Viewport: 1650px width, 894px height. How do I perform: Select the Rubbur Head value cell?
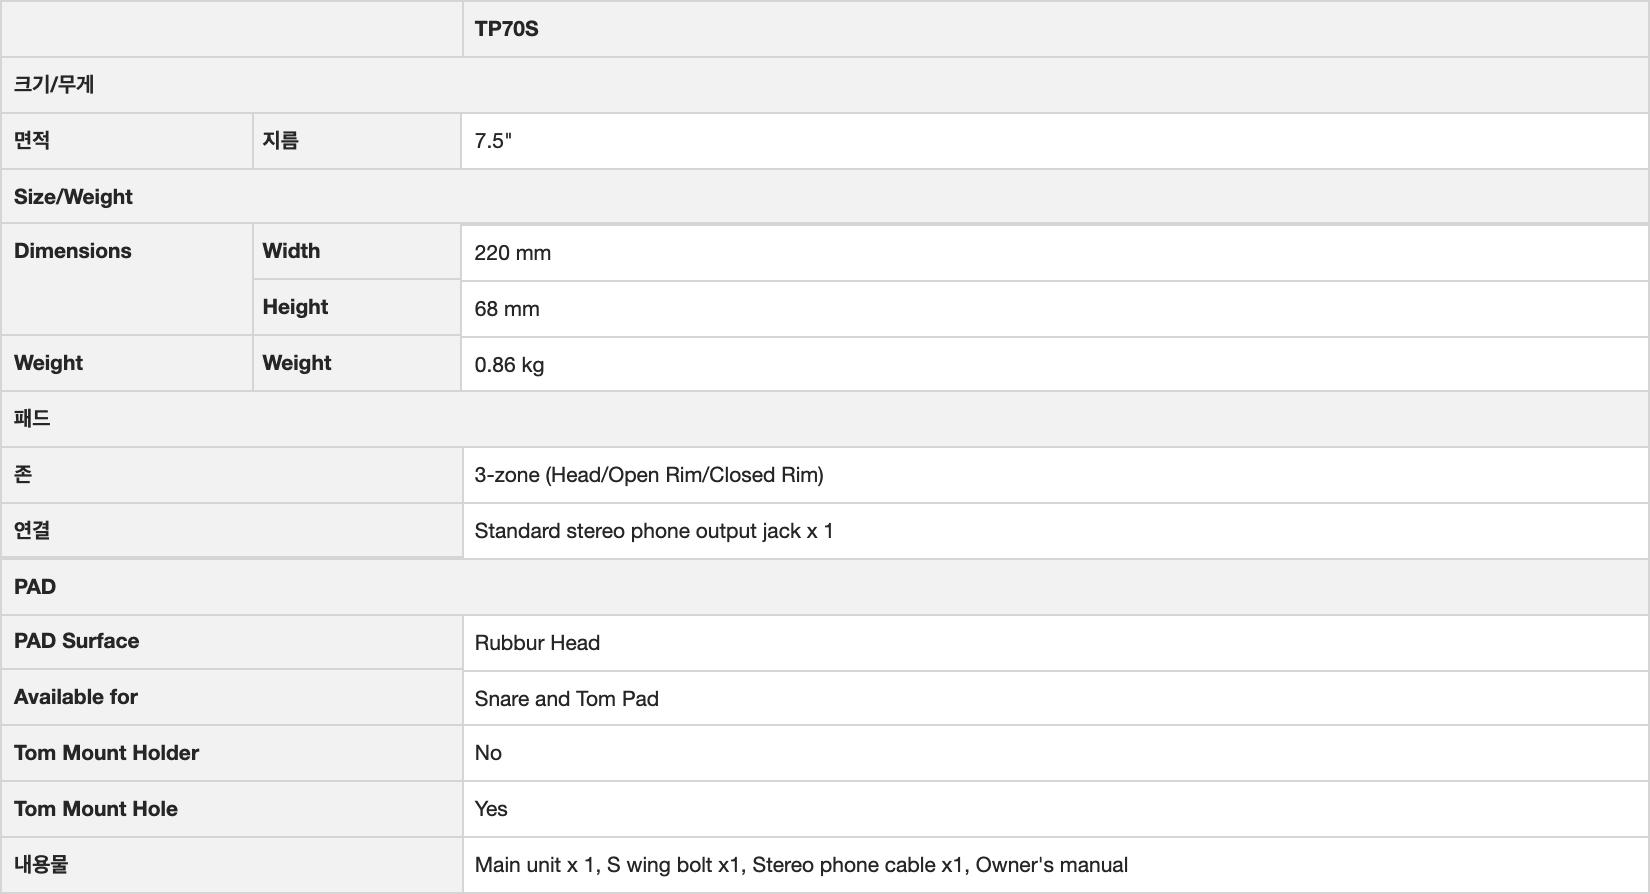537,643
